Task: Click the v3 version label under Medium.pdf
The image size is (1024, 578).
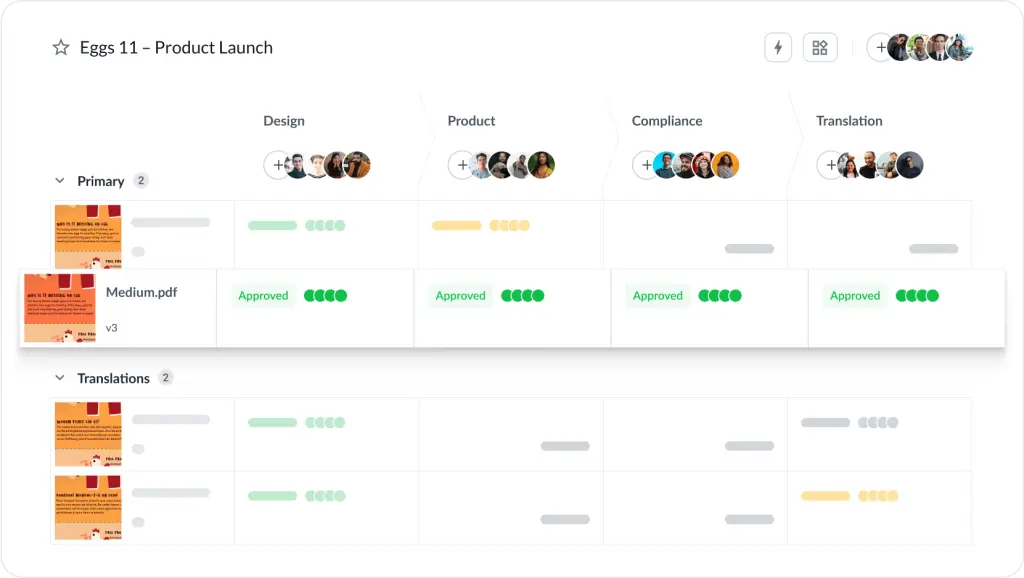Action: [110, 327]
